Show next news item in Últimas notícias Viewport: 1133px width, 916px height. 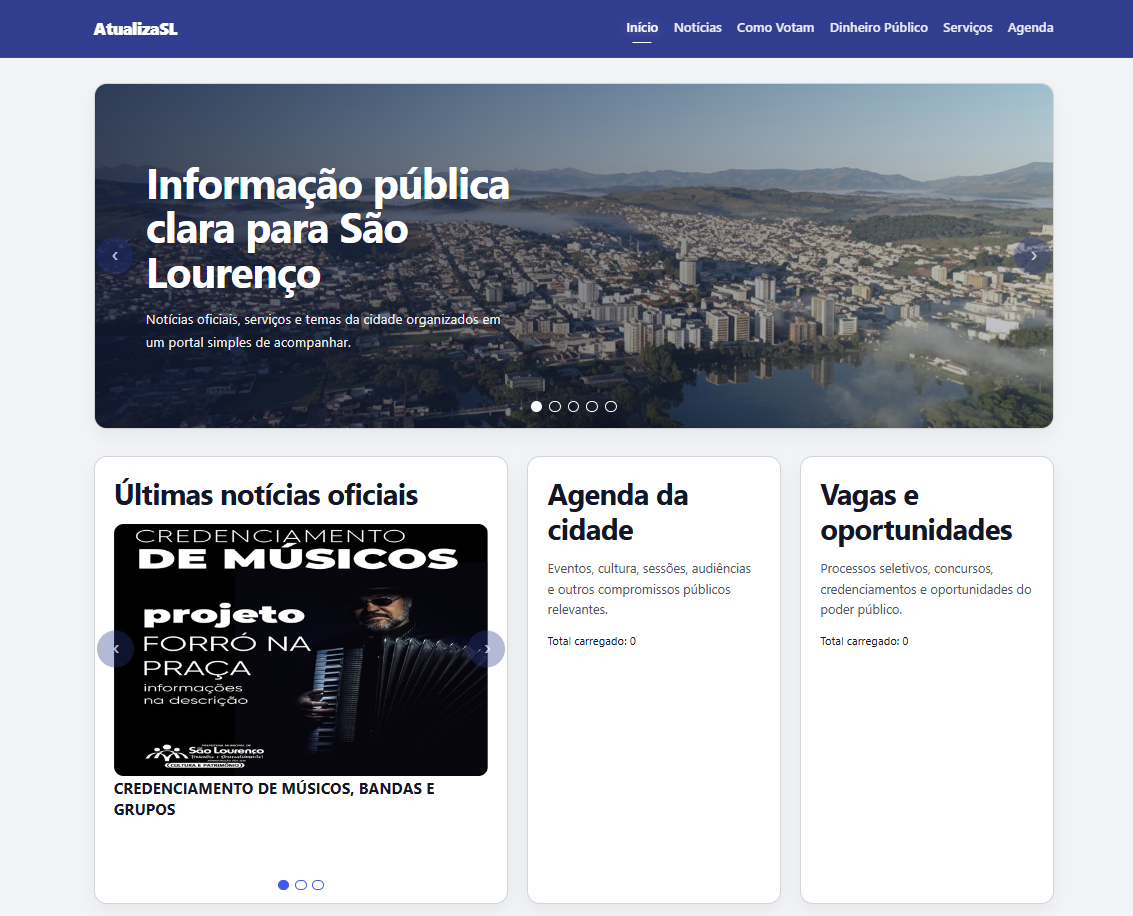click(x=487, y=649)
